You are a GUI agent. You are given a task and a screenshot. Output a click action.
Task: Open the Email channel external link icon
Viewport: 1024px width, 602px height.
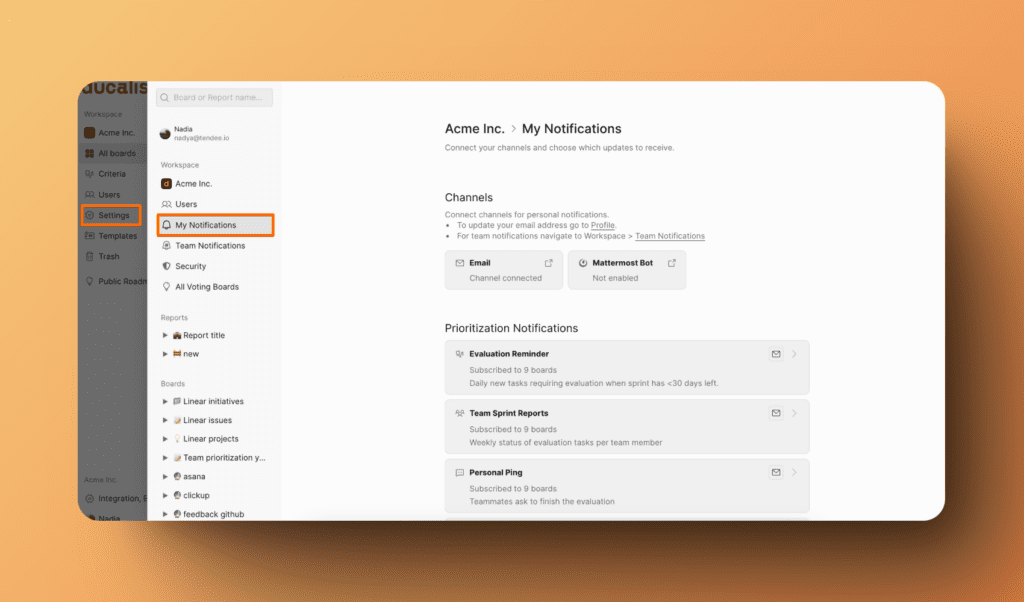pos(549,263)
